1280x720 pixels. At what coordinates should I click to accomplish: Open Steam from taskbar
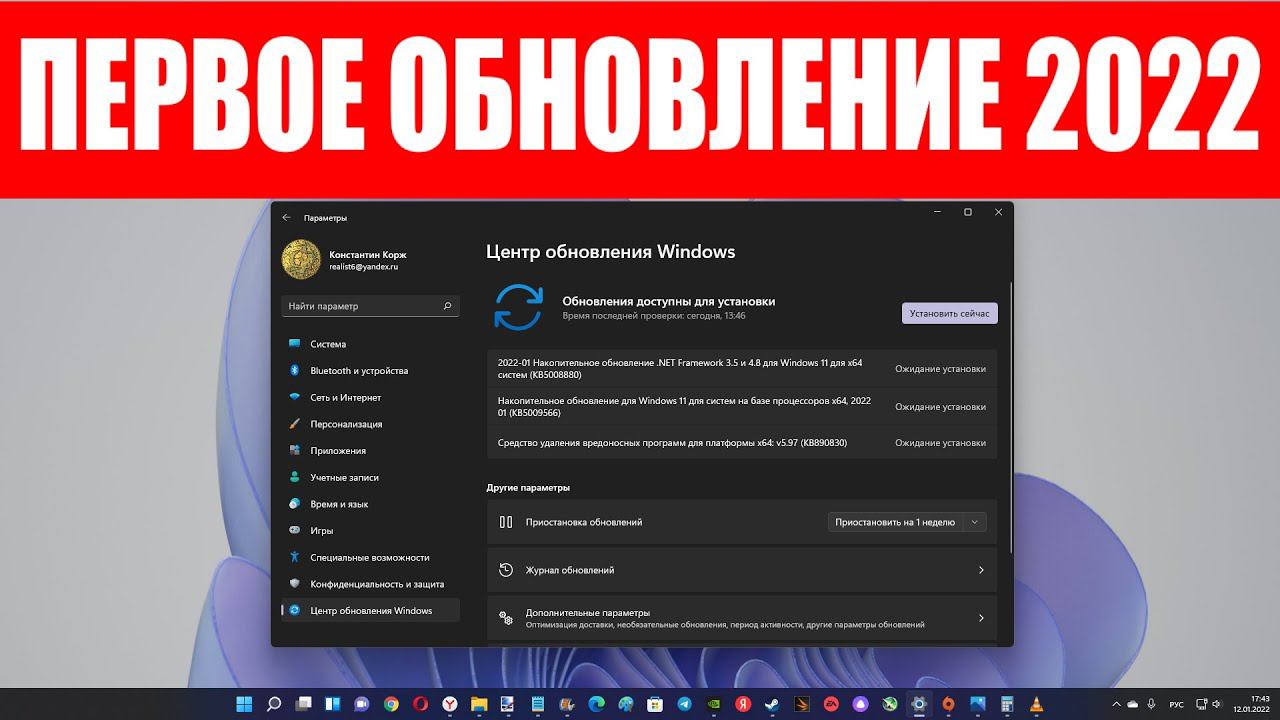coord(771,703)
